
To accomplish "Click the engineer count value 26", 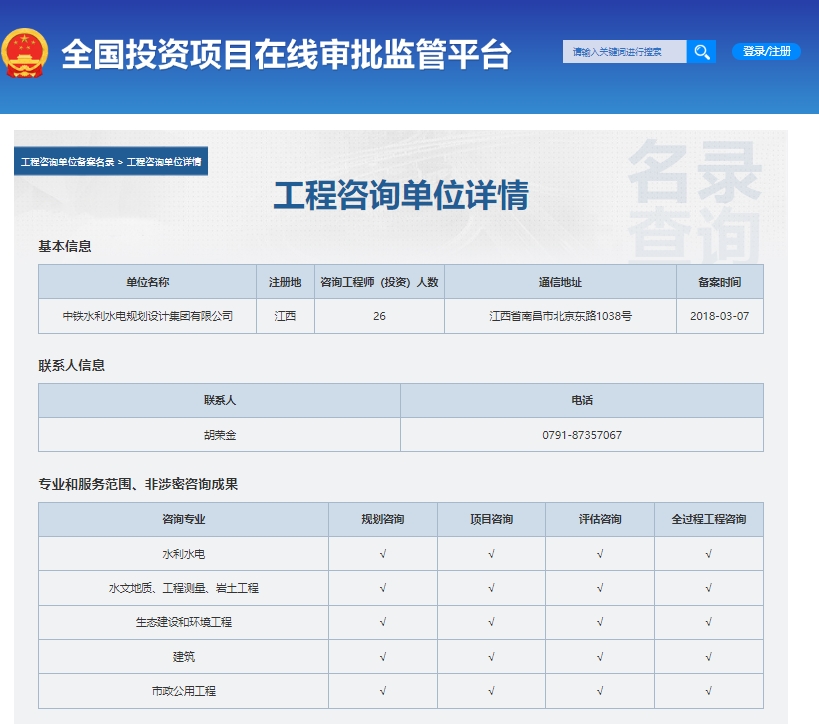I will [379, 316].
